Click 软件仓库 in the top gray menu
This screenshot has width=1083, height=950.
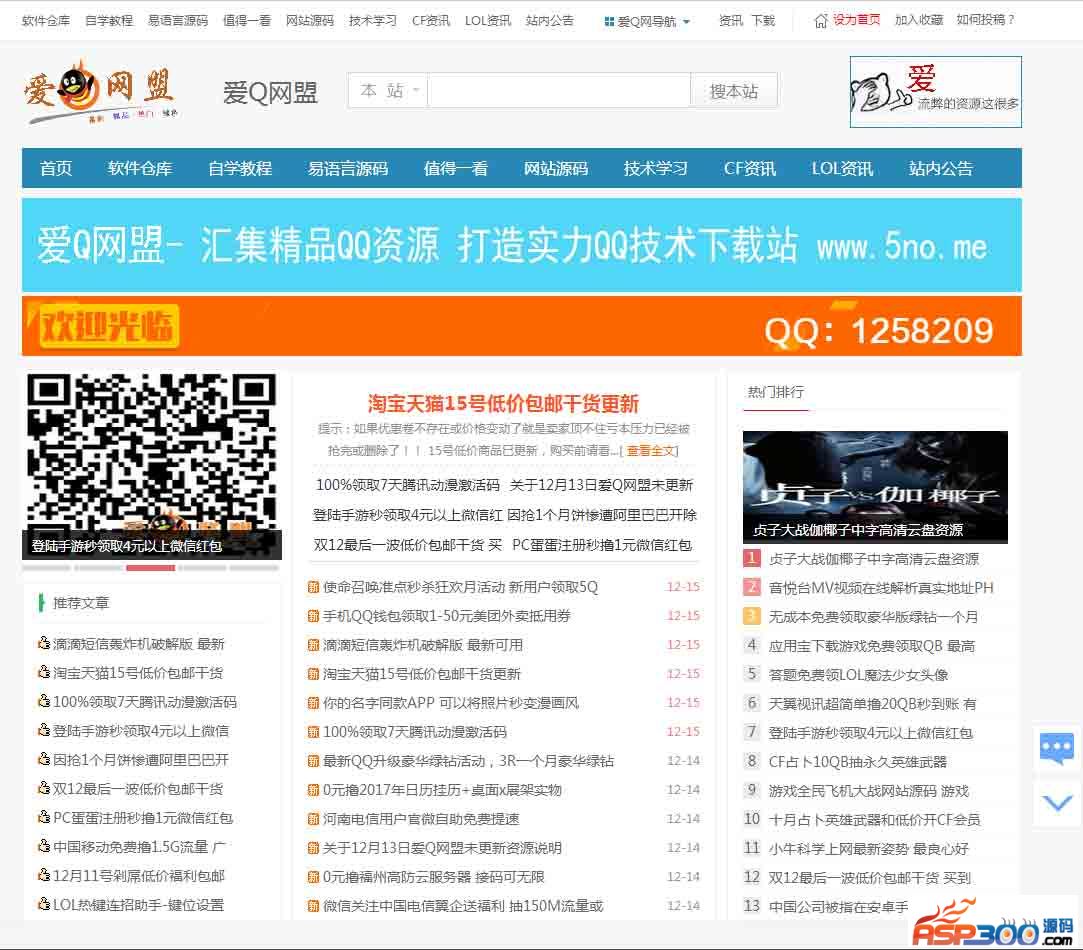point(46,21)
